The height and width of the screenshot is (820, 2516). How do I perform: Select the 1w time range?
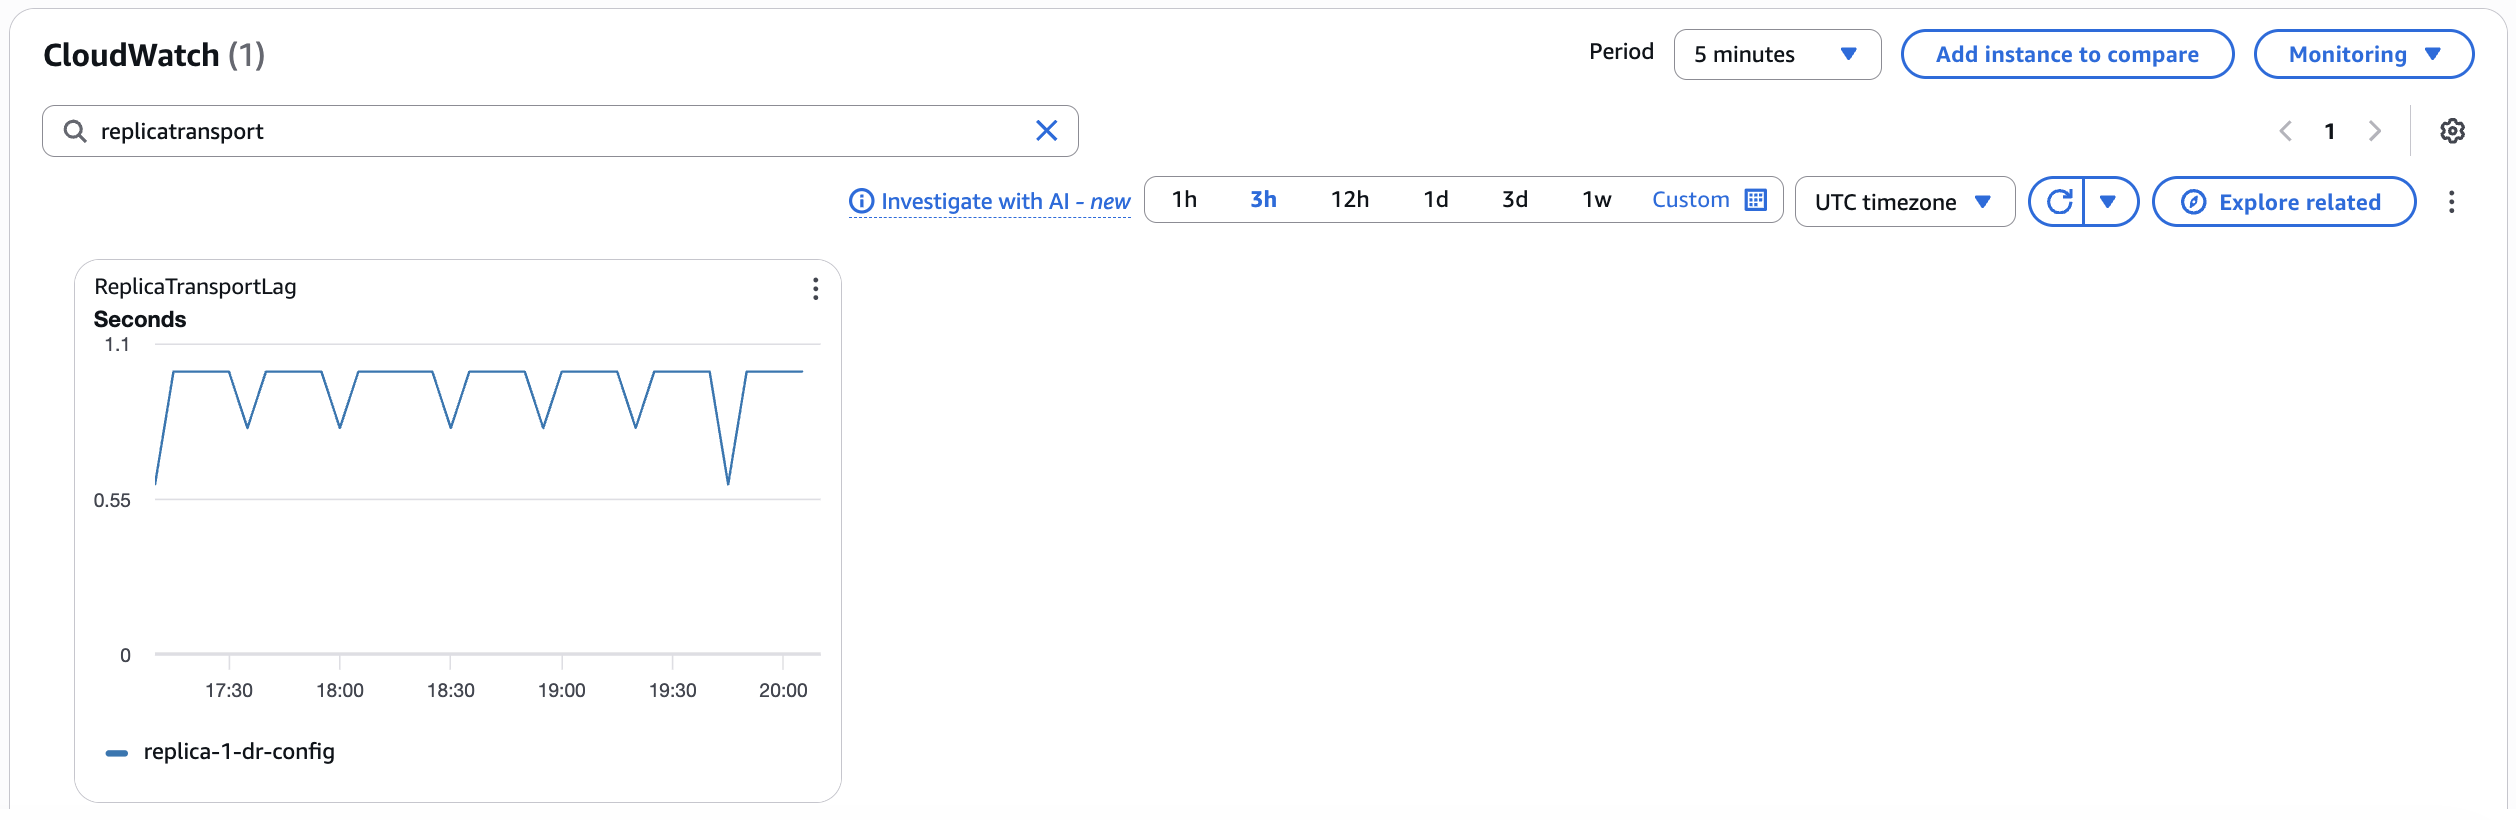(1596, 200)
